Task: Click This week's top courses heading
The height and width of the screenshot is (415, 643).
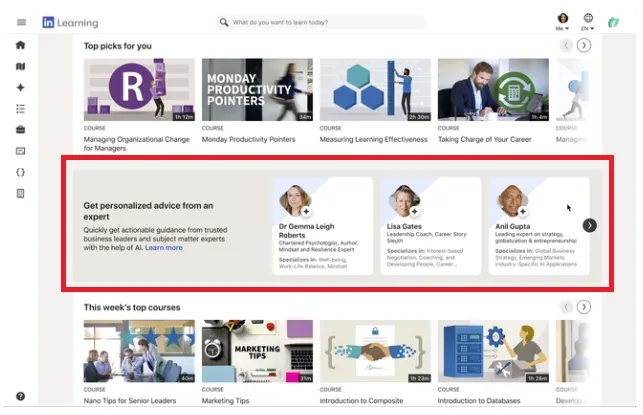Action: tap(132, 307)
